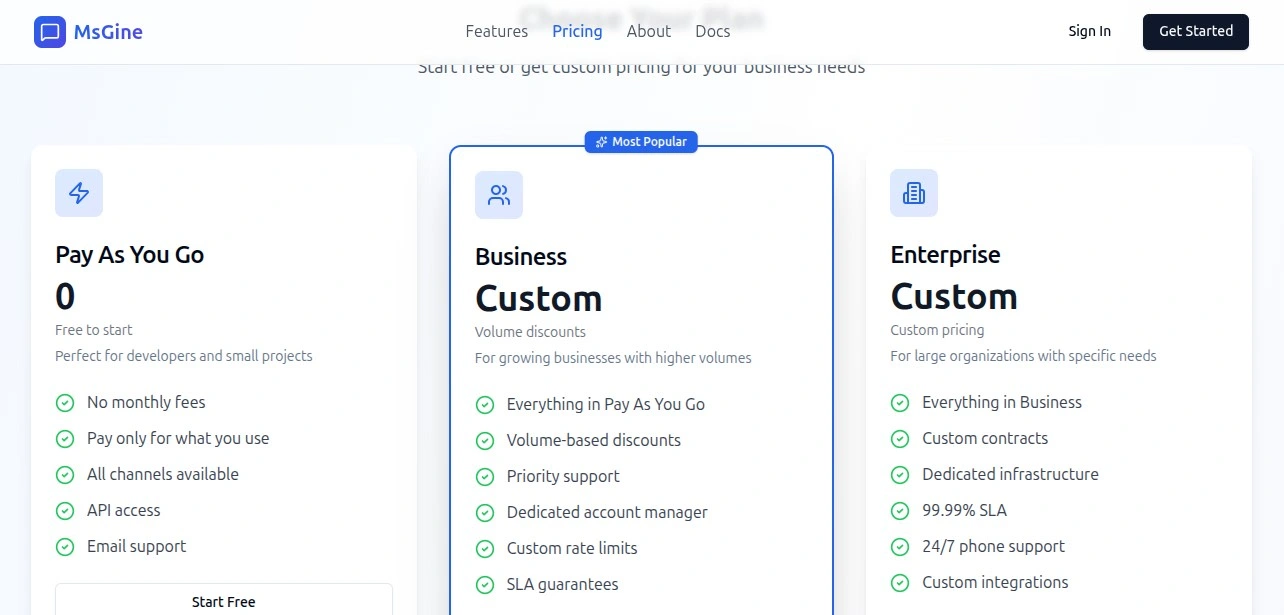Click the Sign In link

tap(1089, 31)
